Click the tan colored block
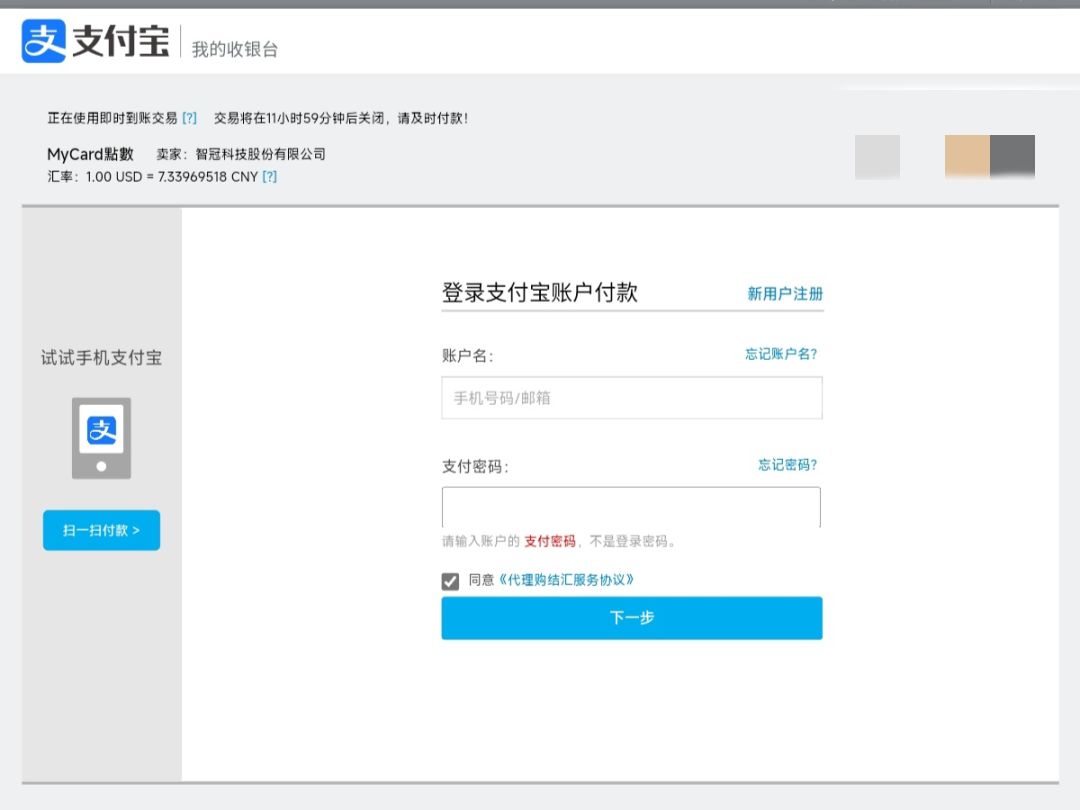The width and height of the screenshot is (1080, 810). coord(967,157)
